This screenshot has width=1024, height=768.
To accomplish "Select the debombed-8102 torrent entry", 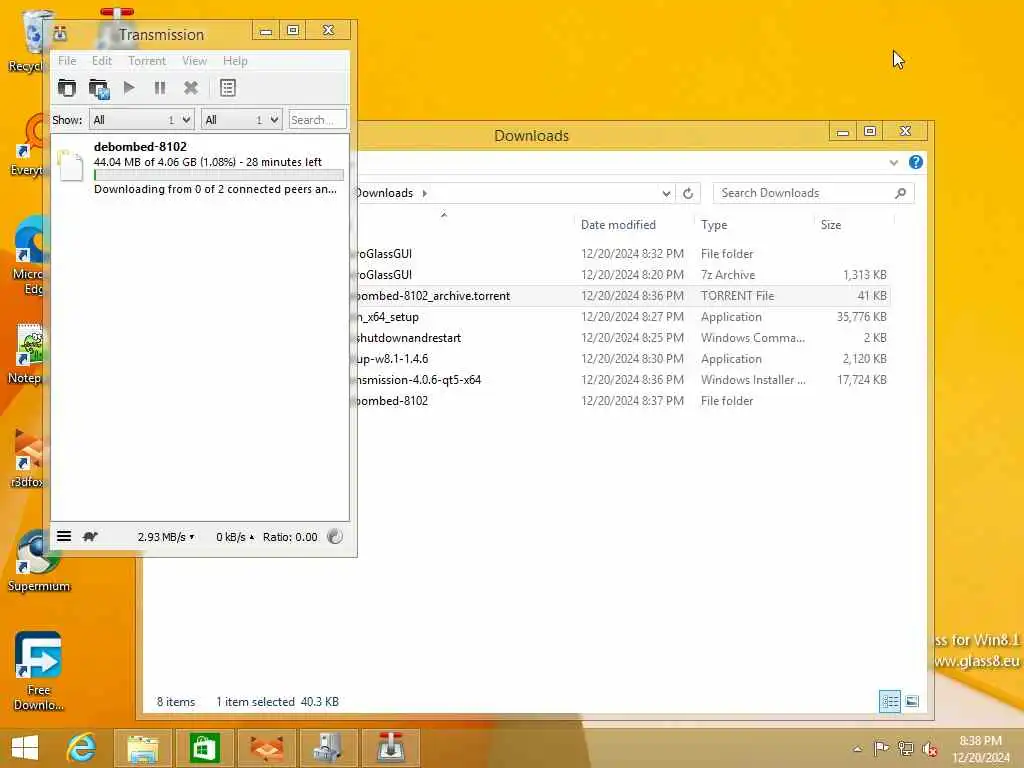I will (x=200, y=167).
